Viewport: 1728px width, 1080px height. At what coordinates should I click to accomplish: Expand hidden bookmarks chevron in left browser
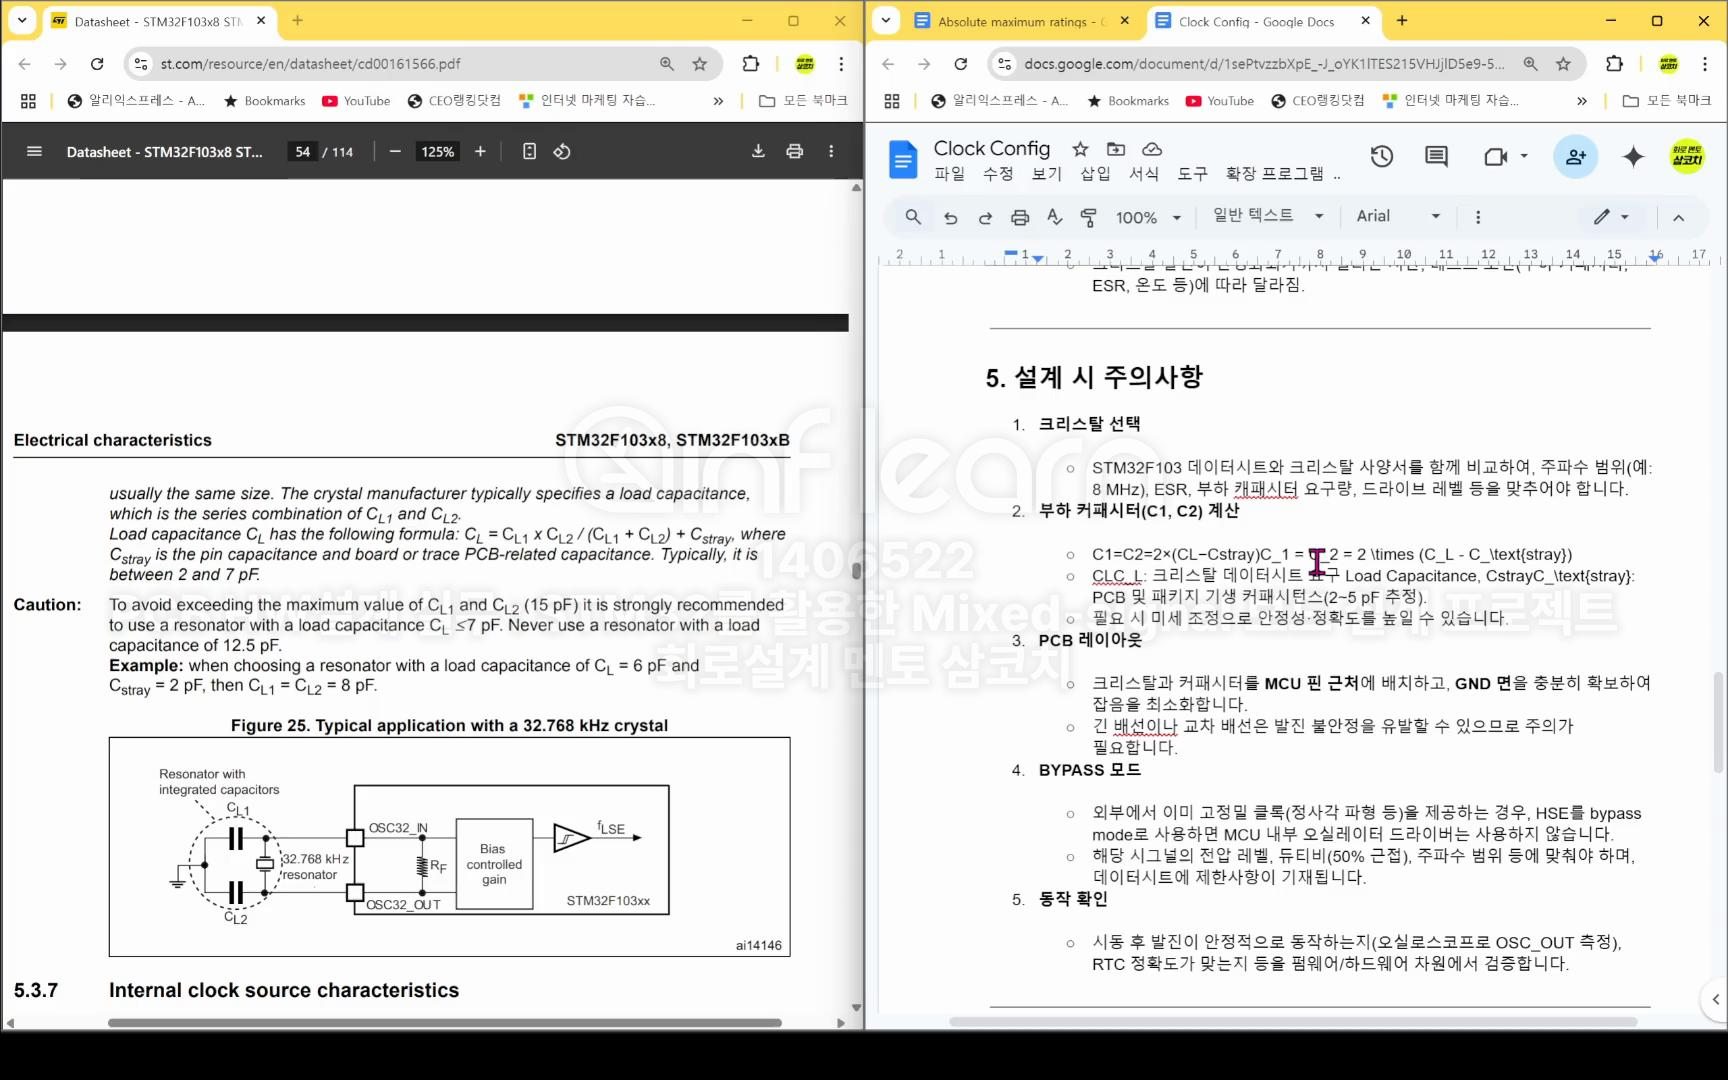[x=718, y=101]
